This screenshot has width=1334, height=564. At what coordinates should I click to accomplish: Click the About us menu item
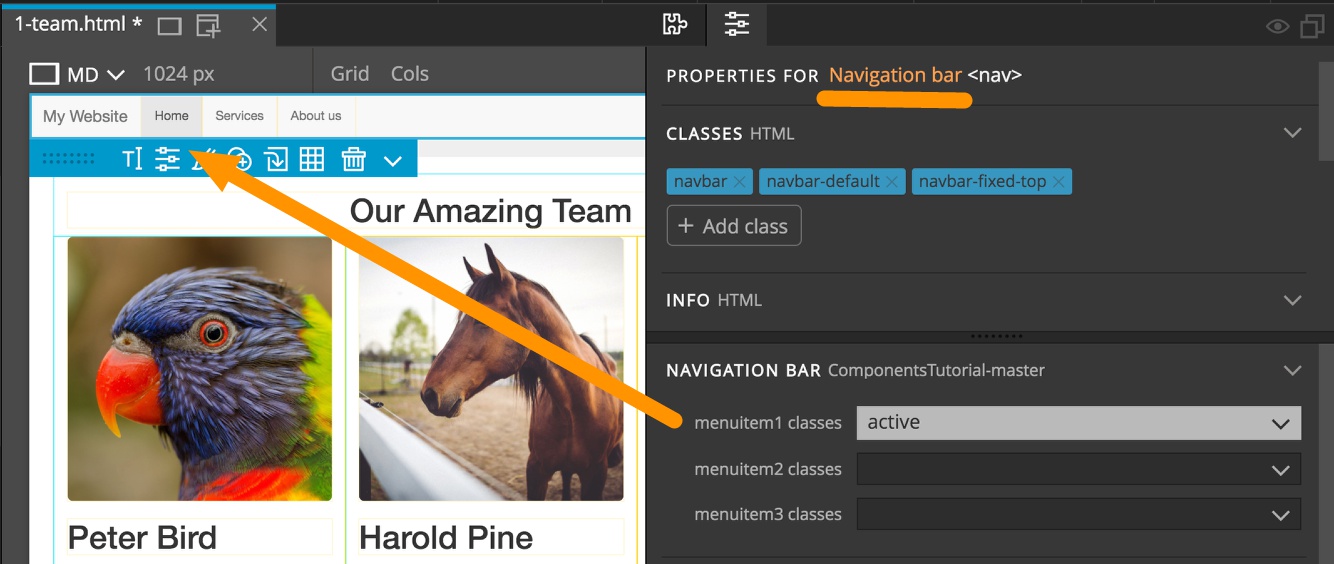(x=316, y=116)
